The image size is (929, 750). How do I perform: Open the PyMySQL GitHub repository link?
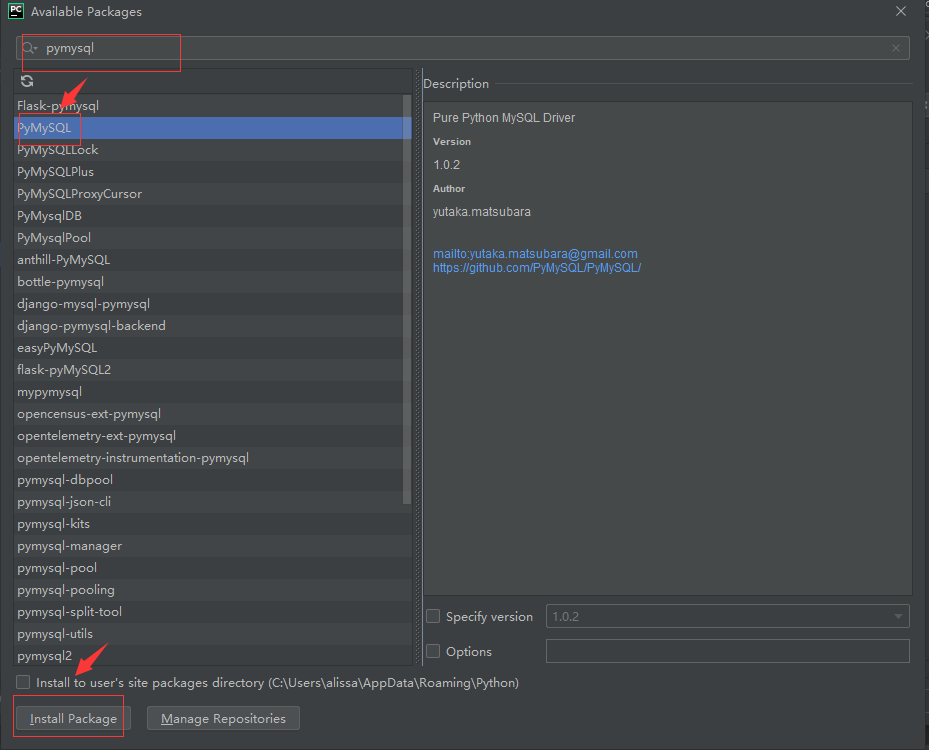click(x=537, y=268)
